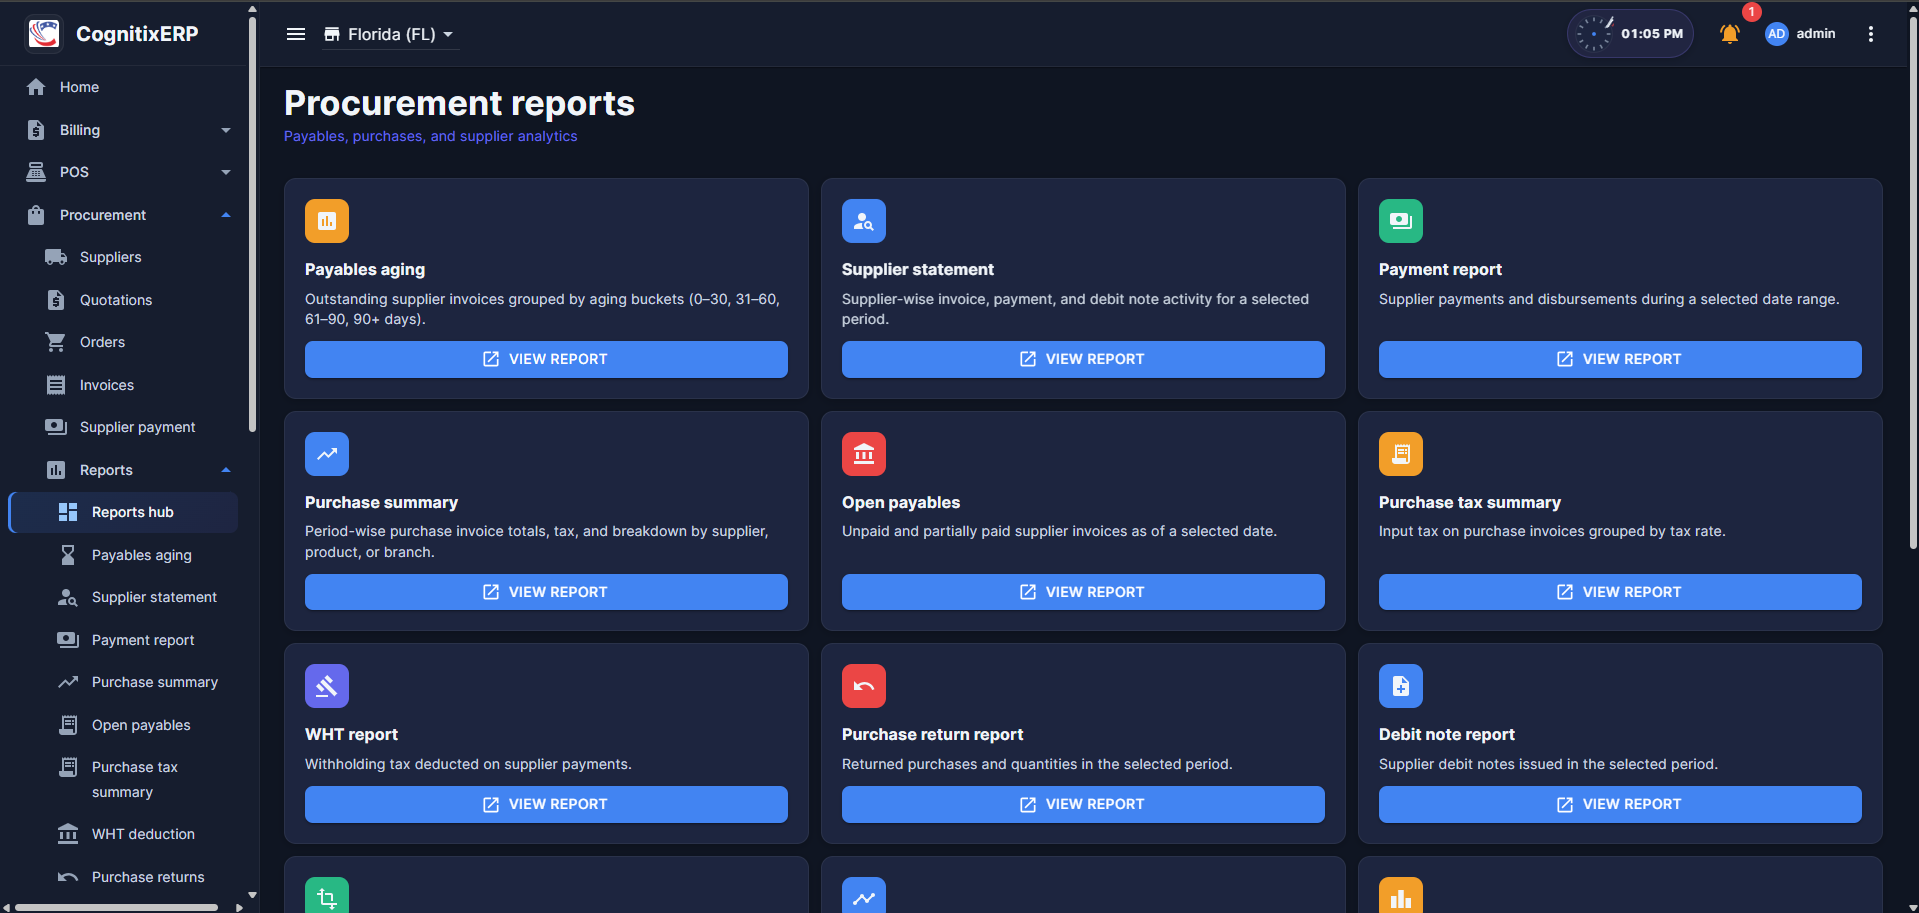This screenshot has height=913, width=1919.
Task: Click the sidebar horizontal scrollbar
Action: 117,908
